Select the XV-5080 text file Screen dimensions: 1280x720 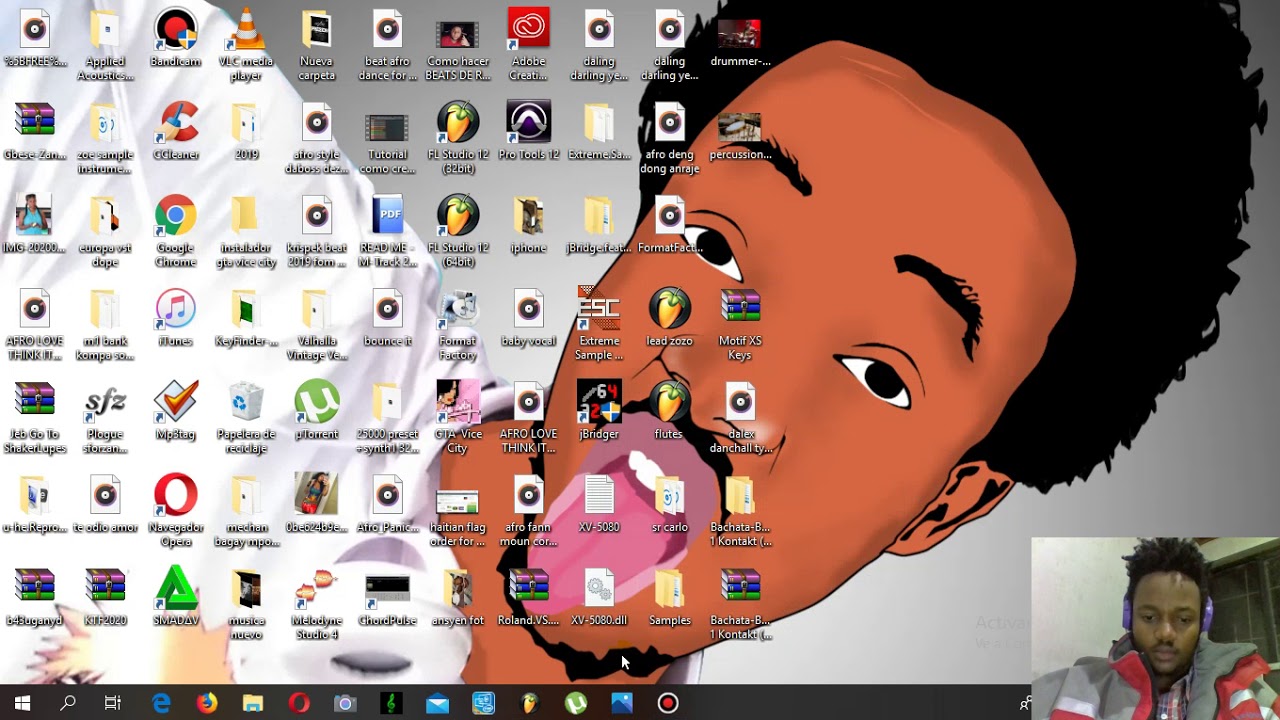(x=599, y=503)
